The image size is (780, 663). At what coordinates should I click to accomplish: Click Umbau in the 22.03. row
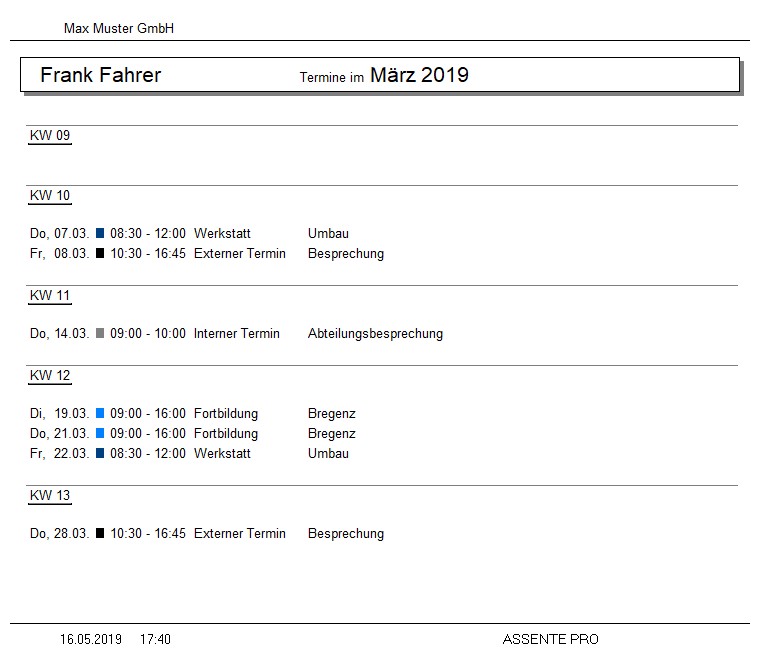328,453
